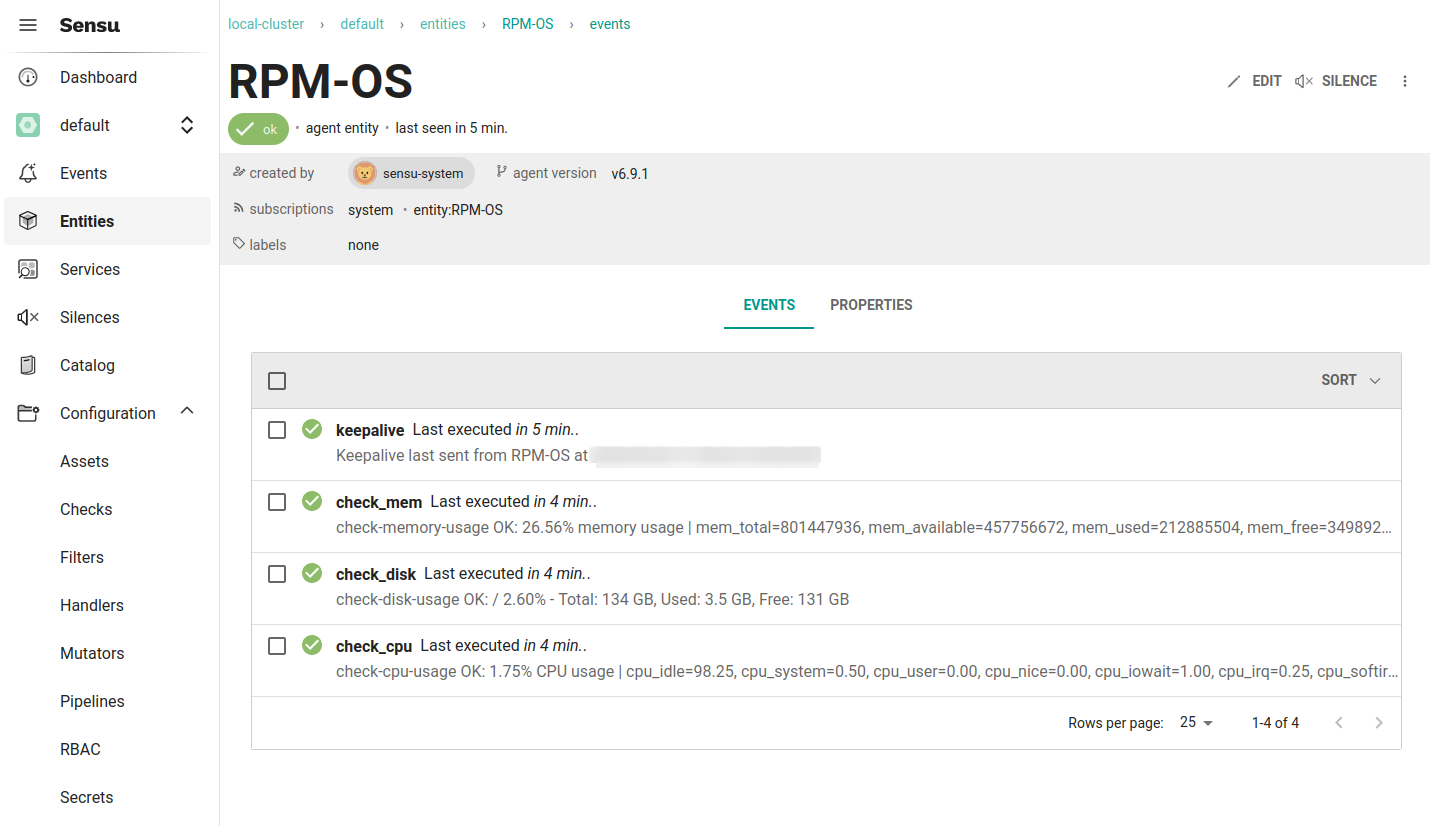Image resolution: width=1430 pixels, height=826 pixels.
Task: Switch to the PROPERTIES tab
Action: pyautogui.click(x=871, y=305)
